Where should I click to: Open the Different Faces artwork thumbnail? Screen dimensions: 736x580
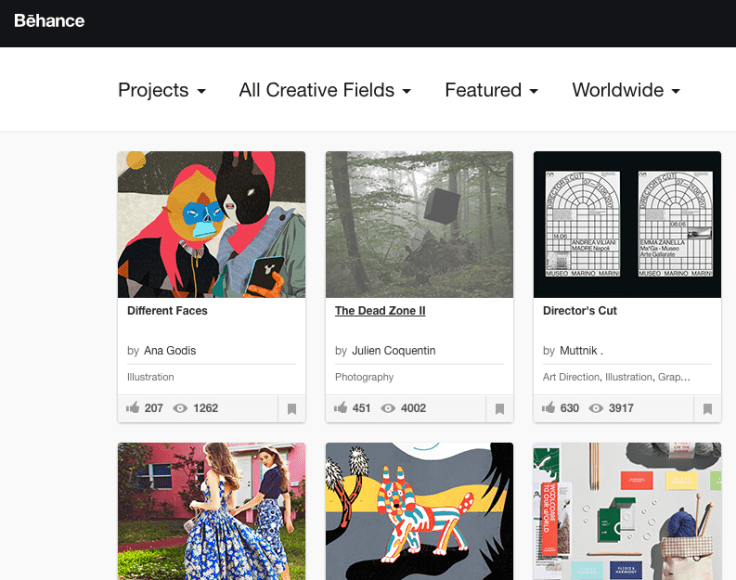pyautogui.click(x=211, y=224)
